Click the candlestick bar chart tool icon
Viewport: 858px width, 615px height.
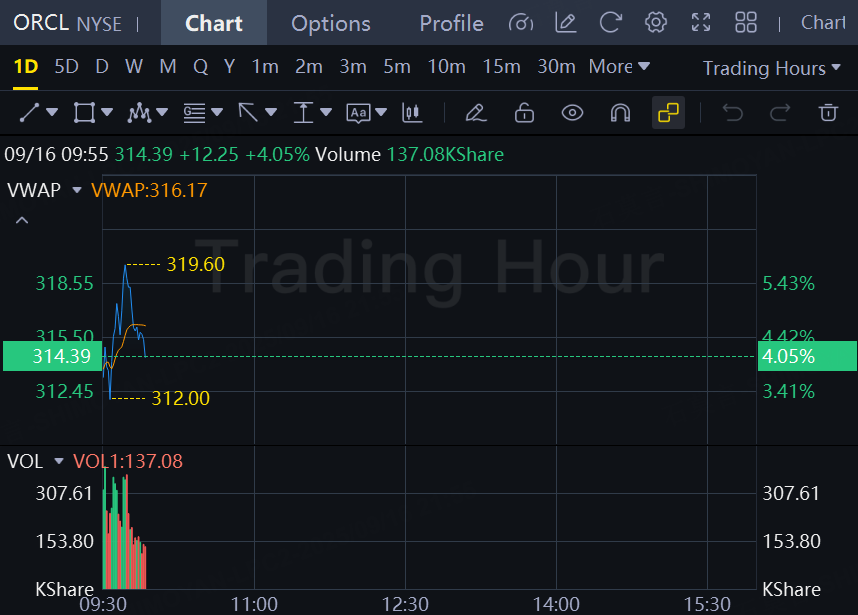pyautogui.click(x=412, y=113)
